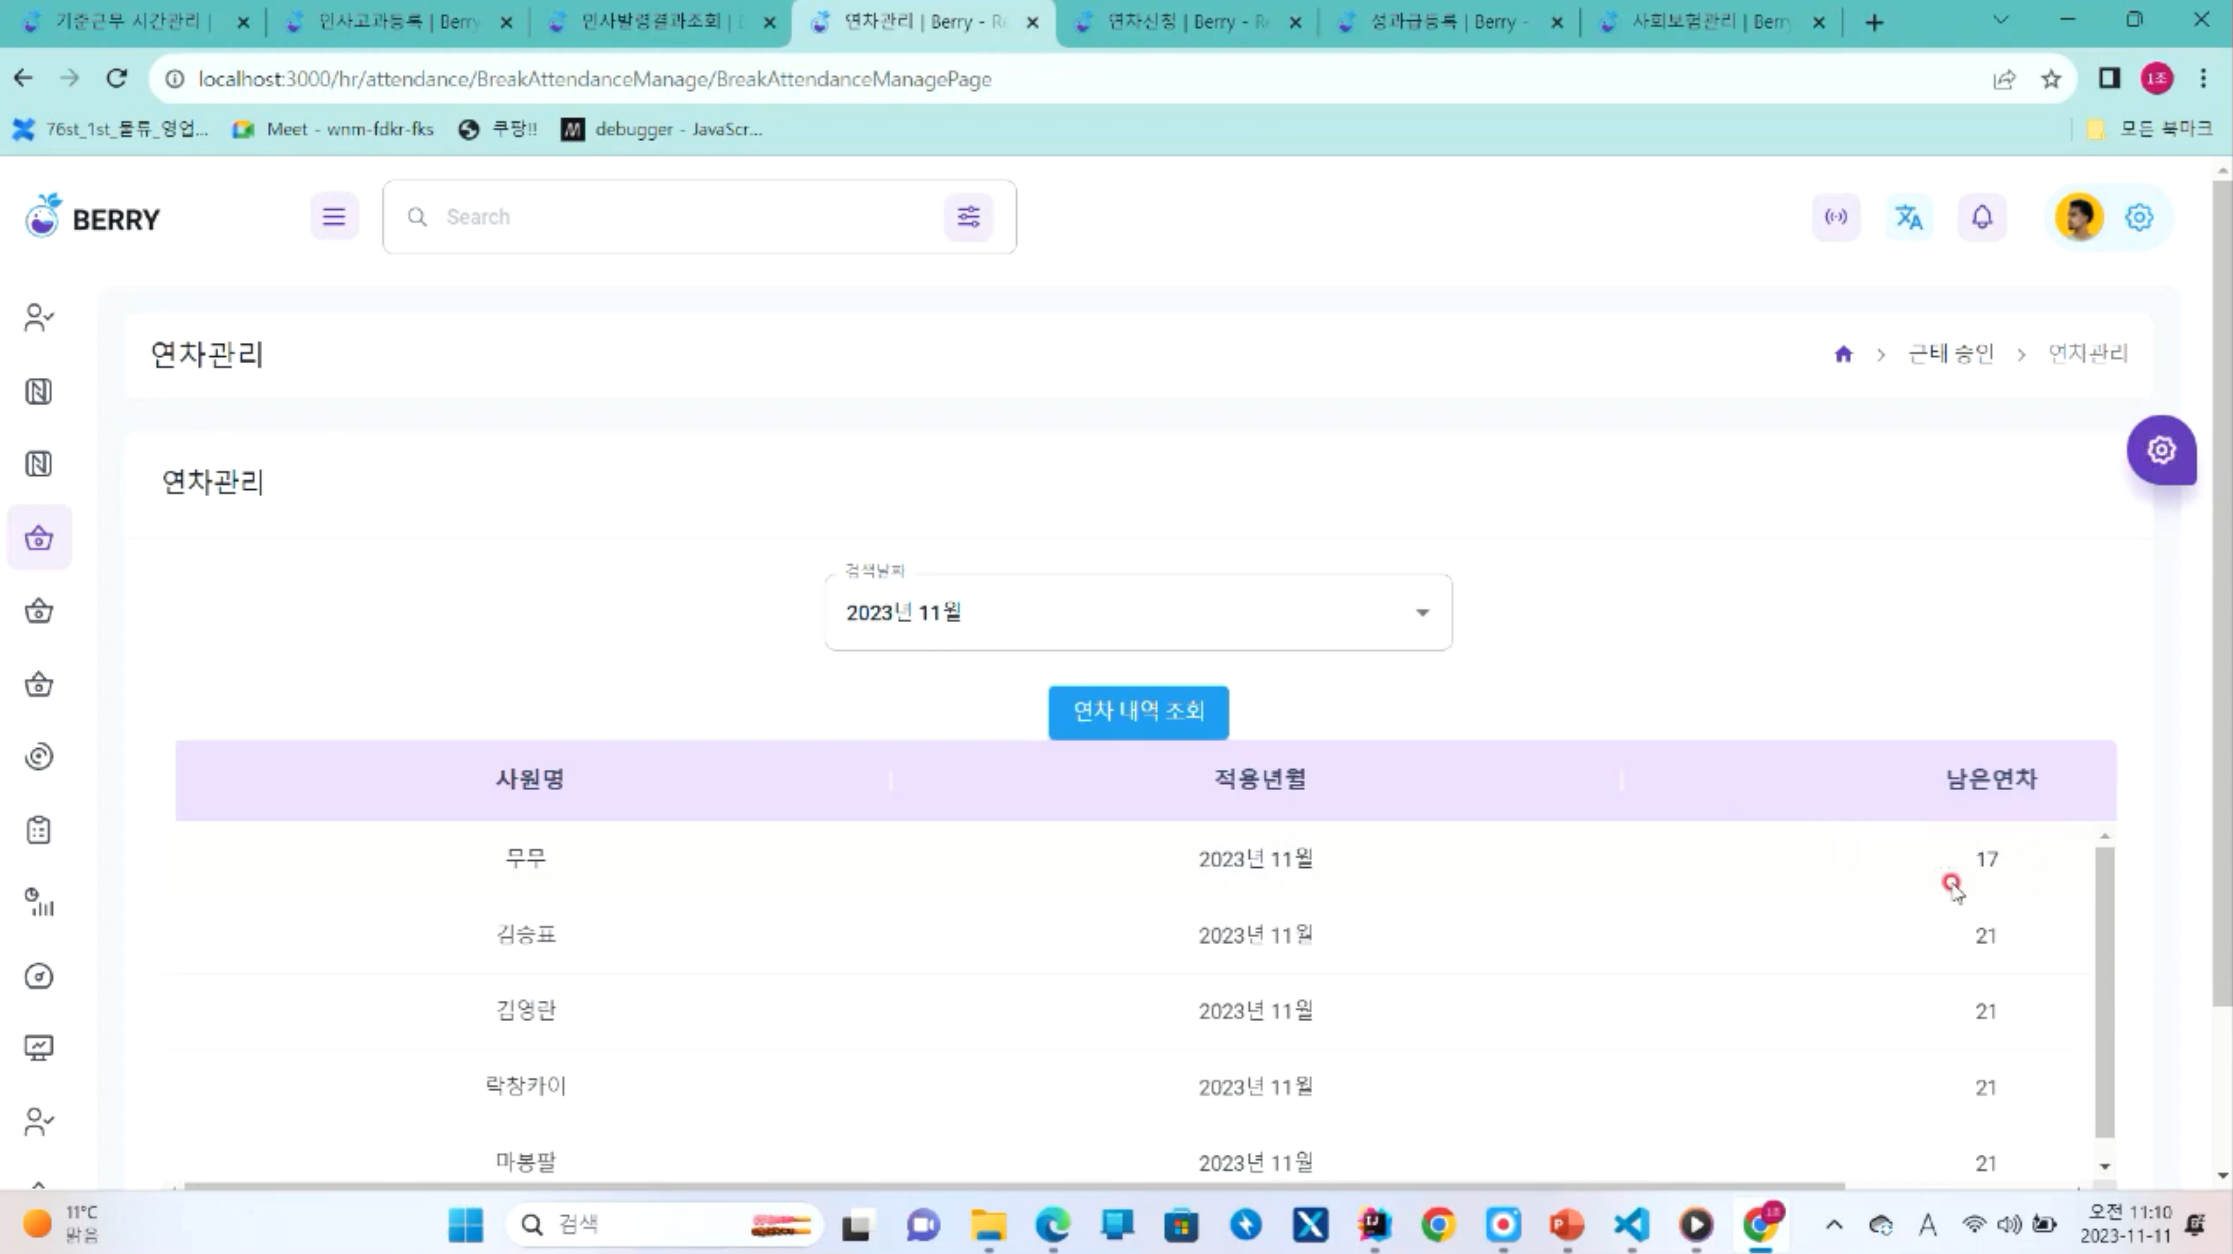Open the bar chart icon in the sidebar
The width and height of the screenshot is (2233, 1254).
point(39,903)
